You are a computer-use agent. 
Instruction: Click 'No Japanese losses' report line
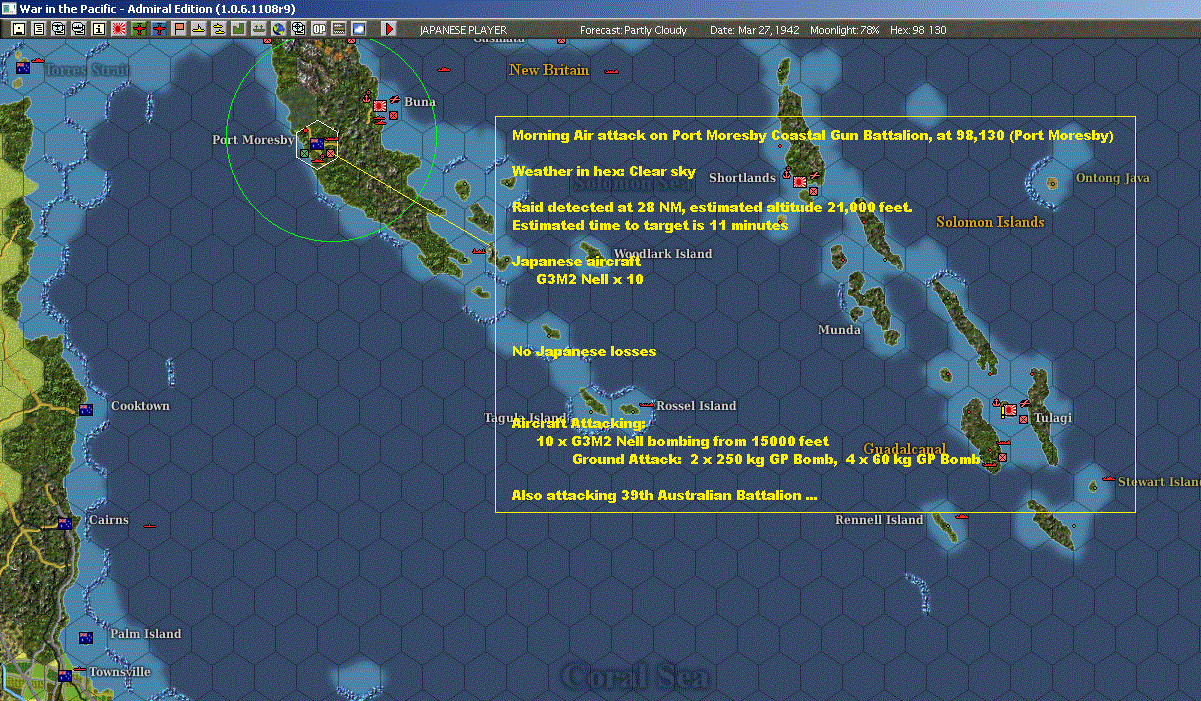[x=584, y=352]
